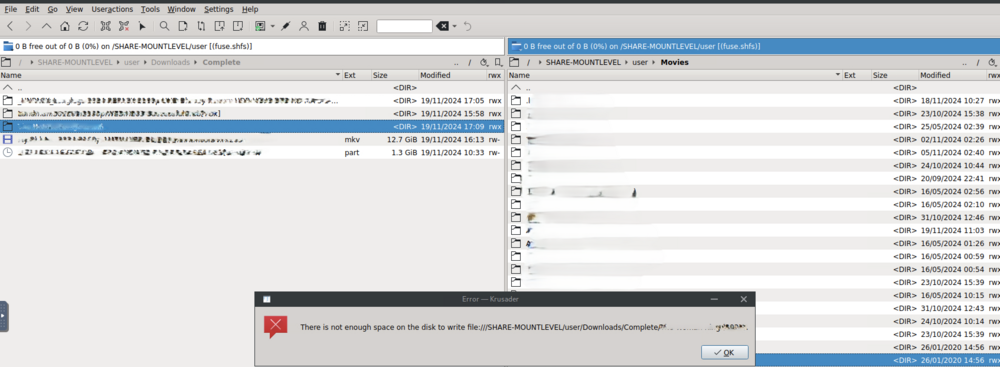Open right panel history clock dropdown
This screenshot has width=1000, height=367.
(x=992, y=63)
